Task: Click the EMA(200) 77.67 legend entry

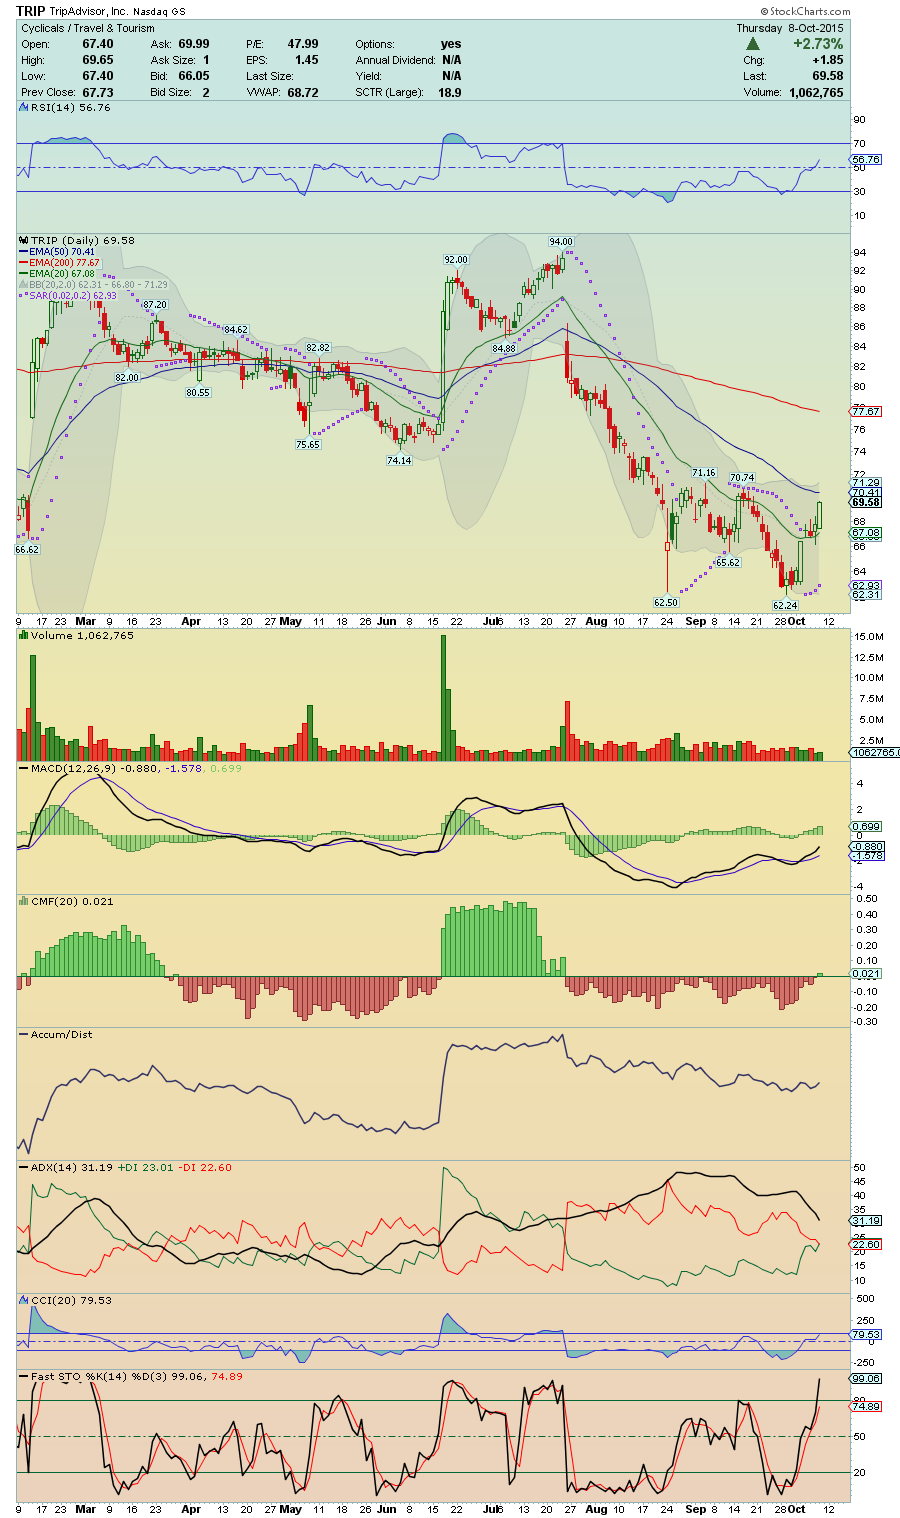Action: 65,263
